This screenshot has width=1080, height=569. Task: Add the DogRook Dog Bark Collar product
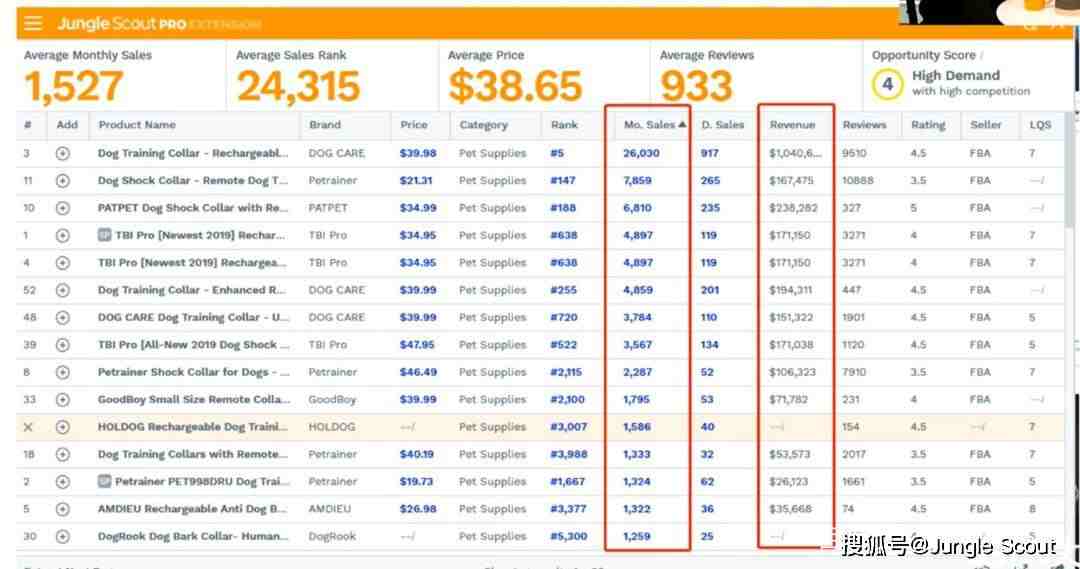[63, 536]
